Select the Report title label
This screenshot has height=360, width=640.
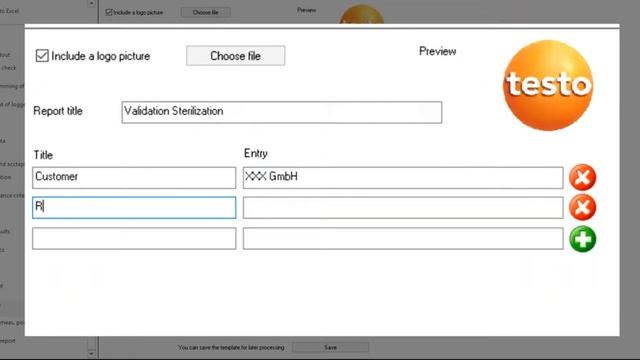[58, 111]
